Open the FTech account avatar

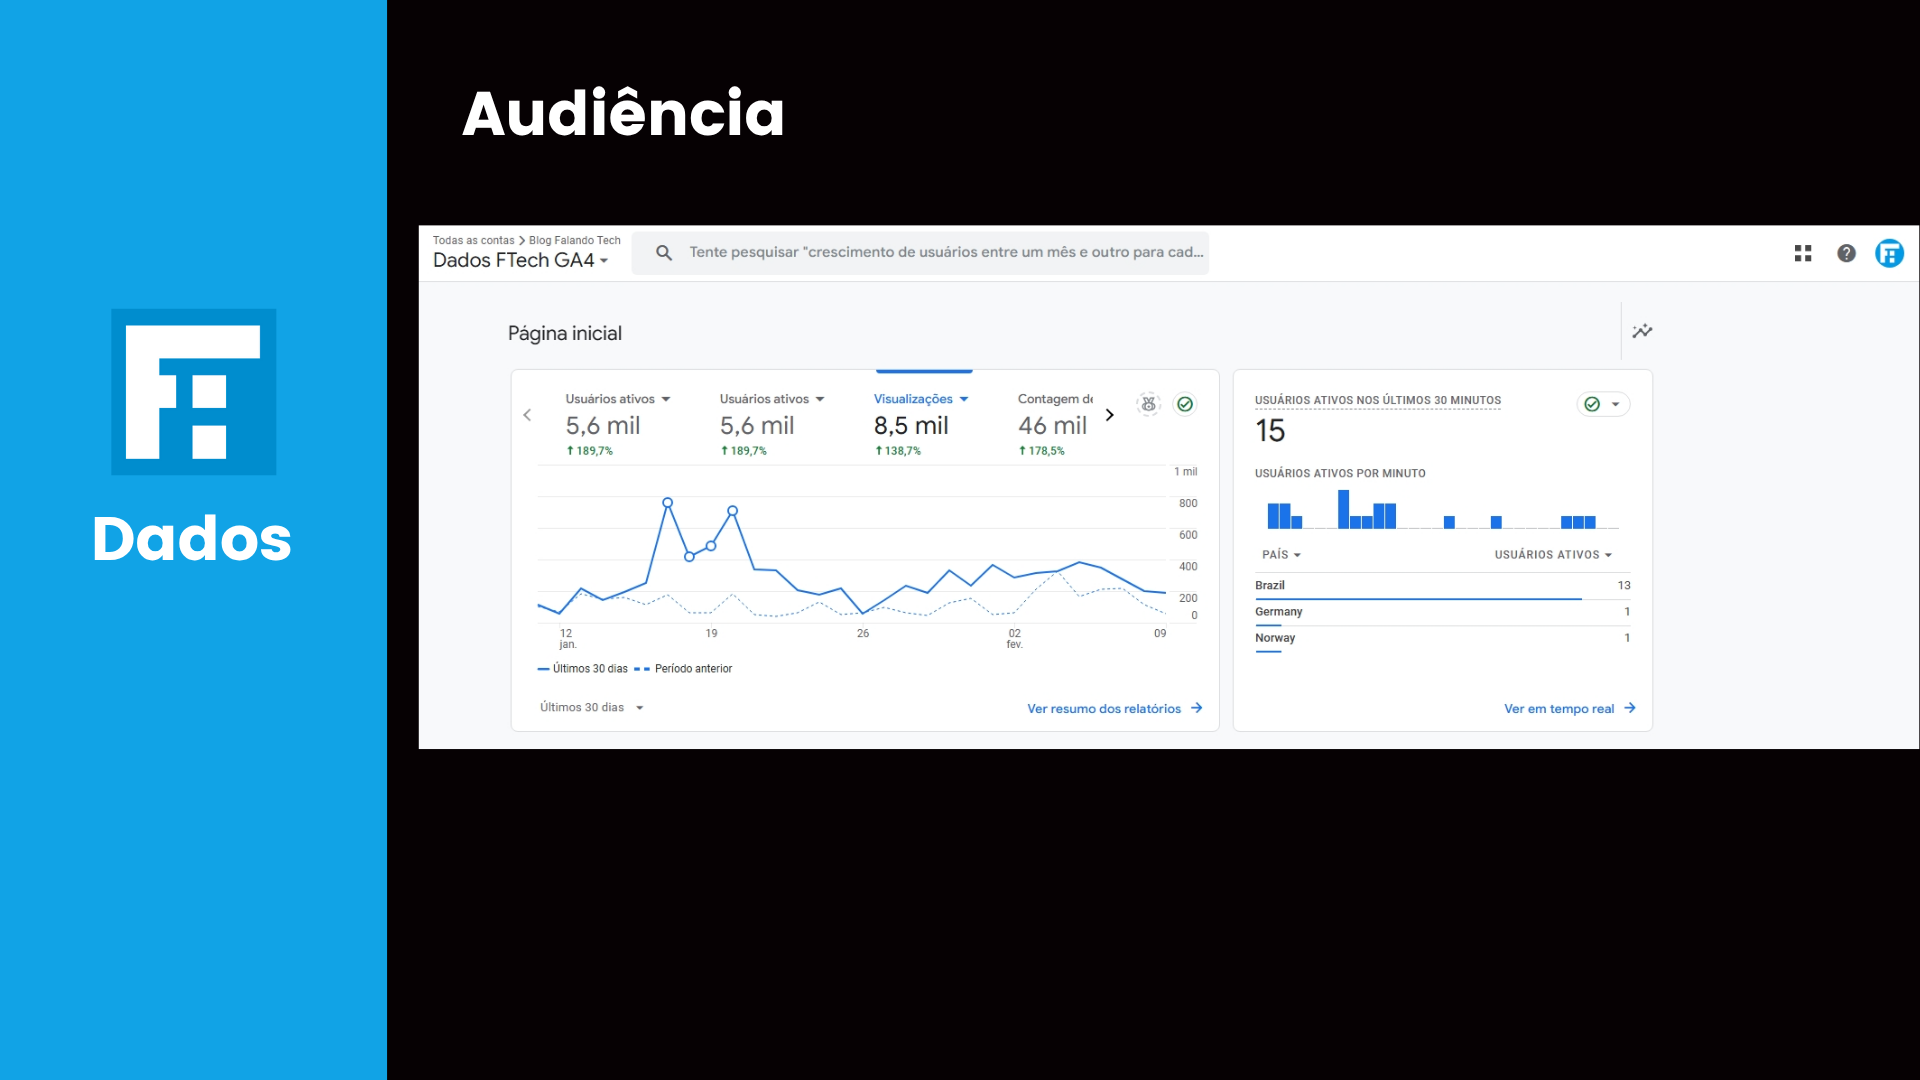[1889, 254]
